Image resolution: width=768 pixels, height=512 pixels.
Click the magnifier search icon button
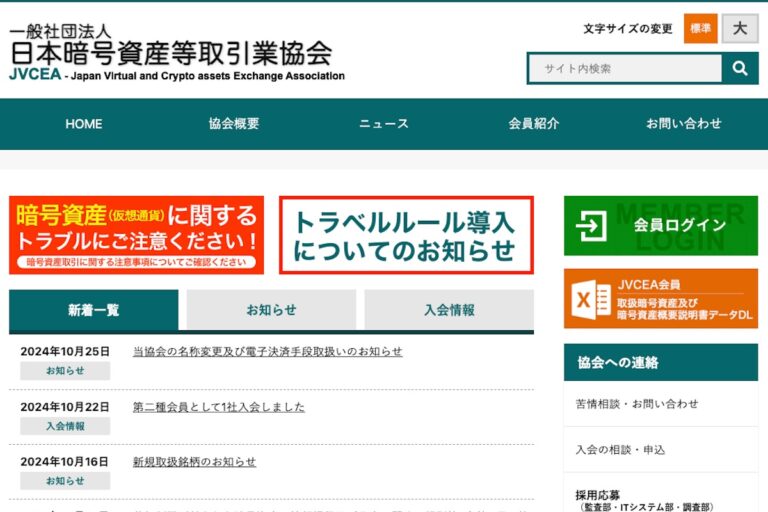pos(740,68)
